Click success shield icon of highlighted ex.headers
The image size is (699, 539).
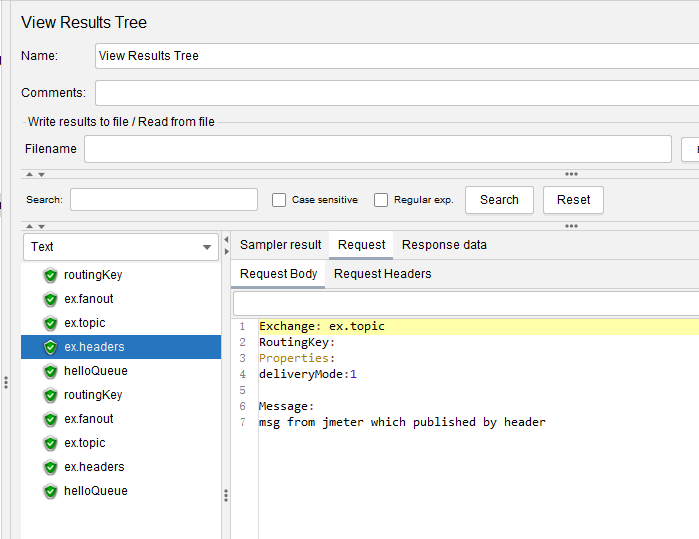(50, 347)
